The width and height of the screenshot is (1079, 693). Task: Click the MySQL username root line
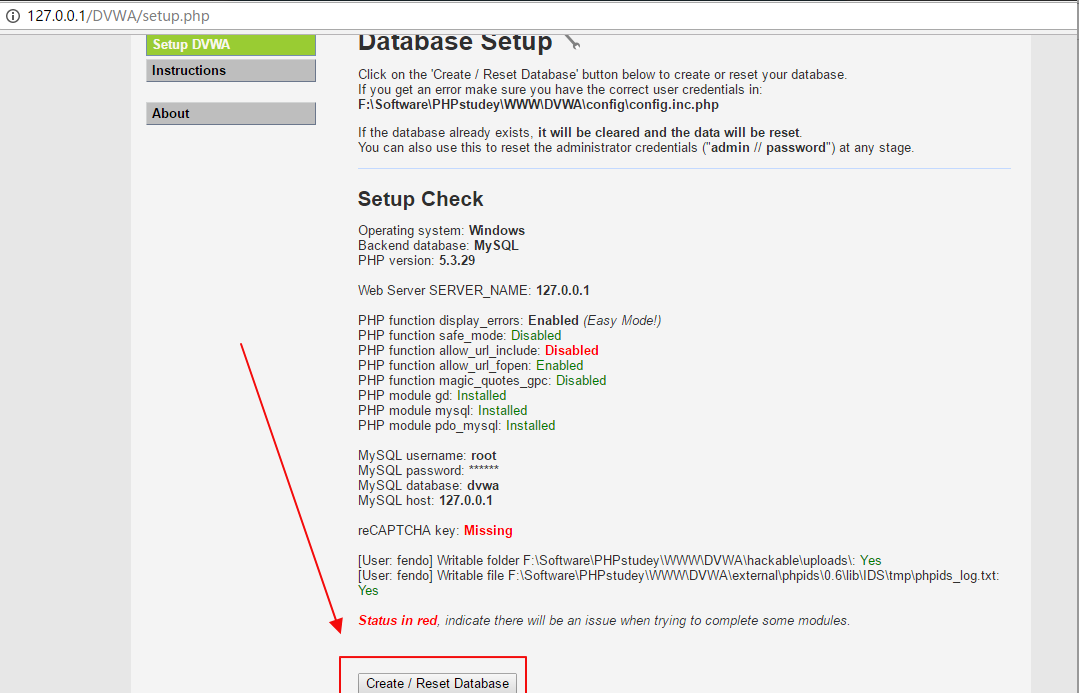[427, 456]
